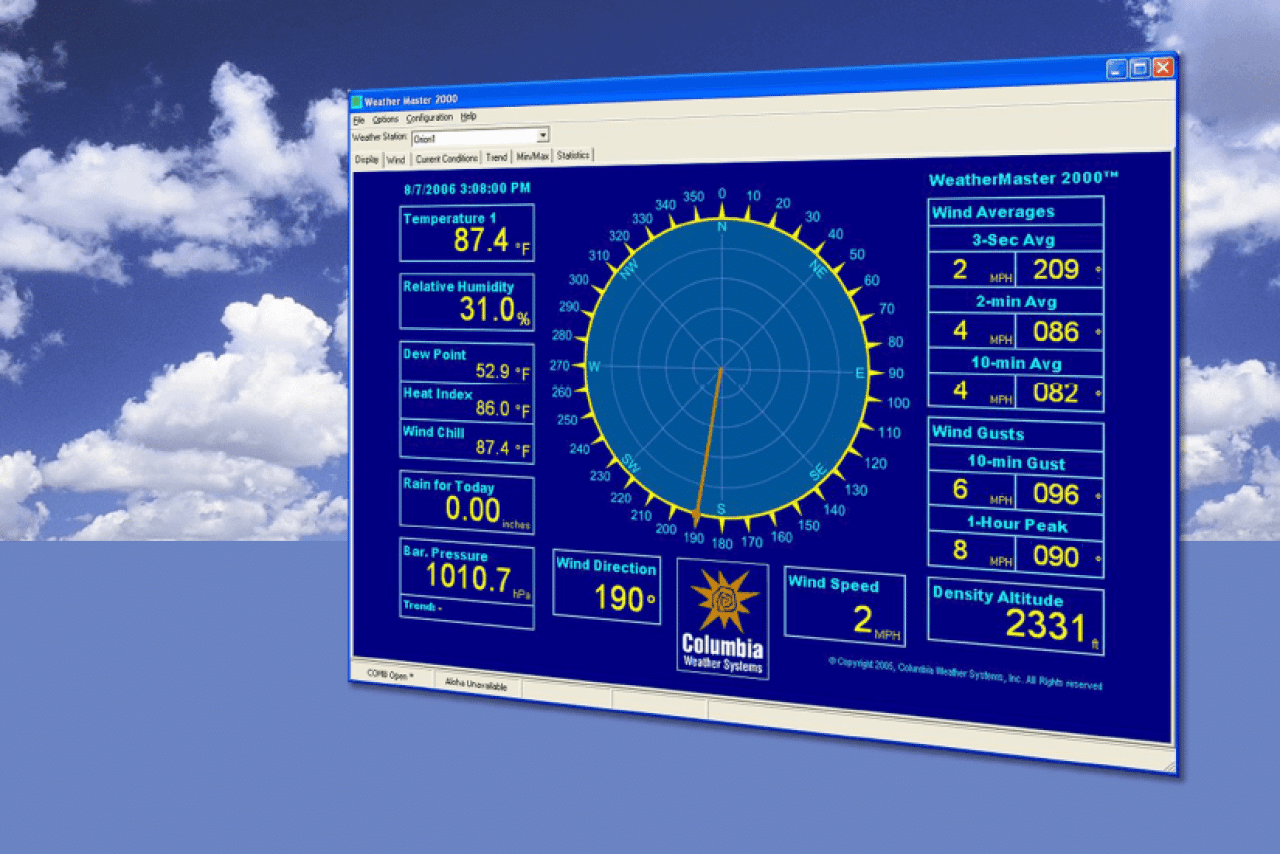Click the date and time 8/7/2006 3:08:00 PM
Viewport: 1280px width, 854px height.
[467, 188]
